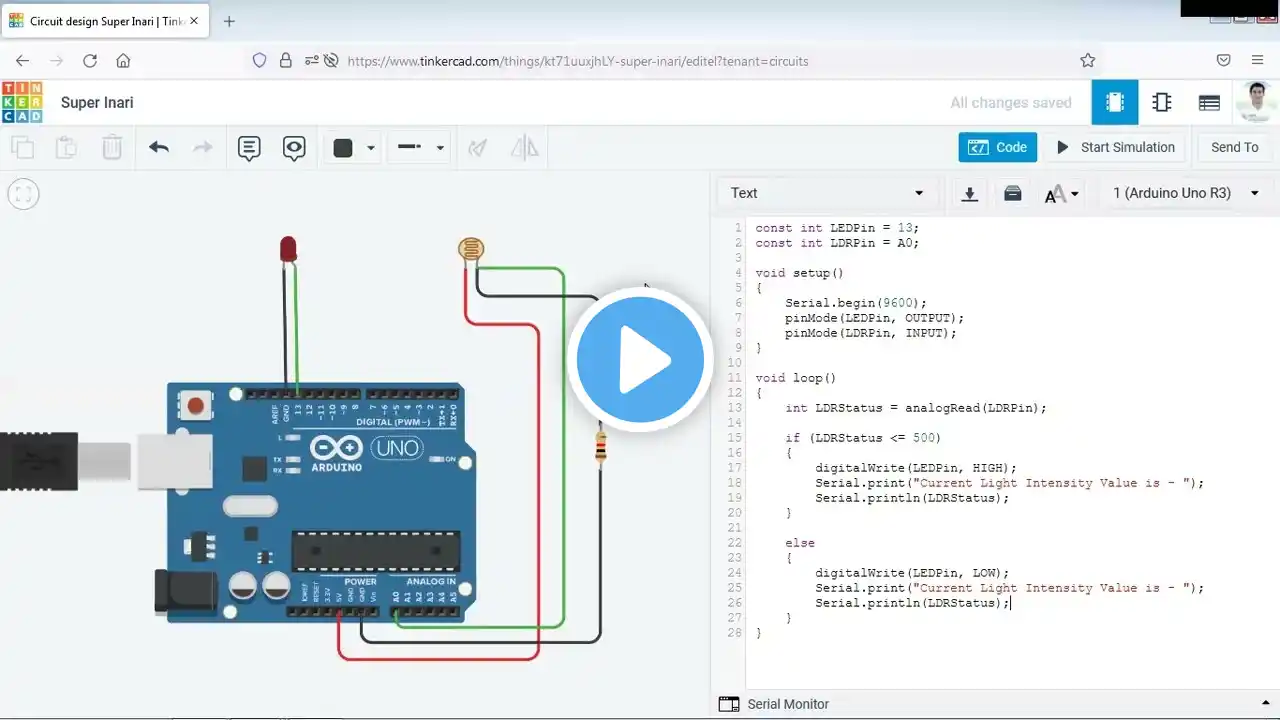Open the font size dropdown
The height and width of the screenshot is (720, 1280).
[1062, 194]
